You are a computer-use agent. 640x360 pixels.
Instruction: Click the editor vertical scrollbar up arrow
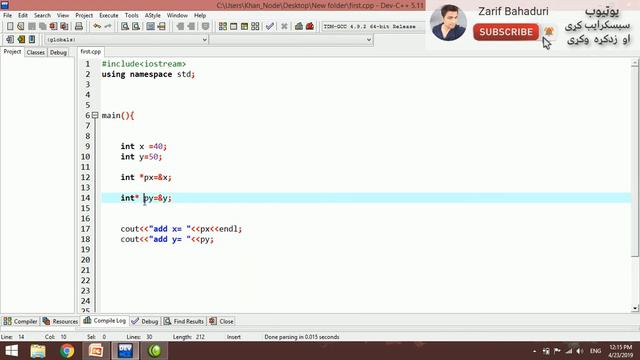[x=635, y=63]
